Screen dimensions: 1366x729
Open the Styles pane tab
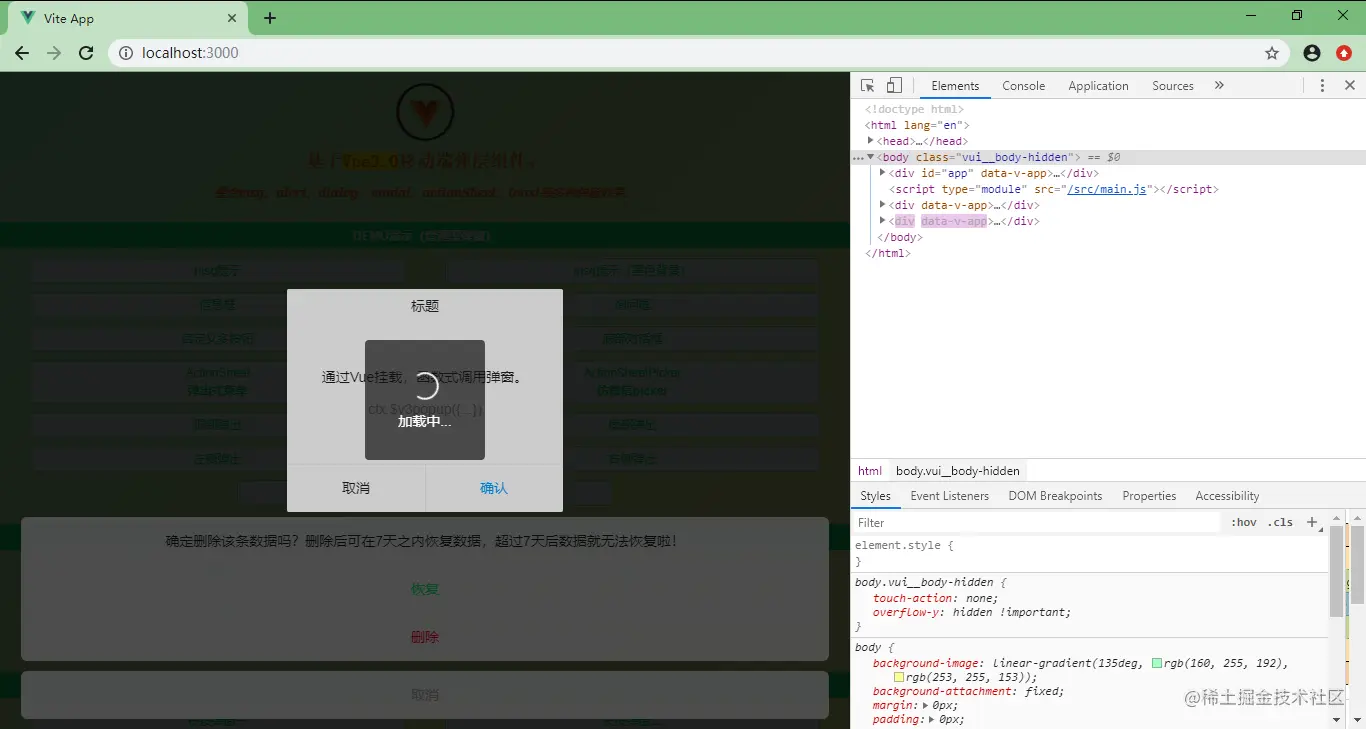pyautogui.click(x=875, y=496)
